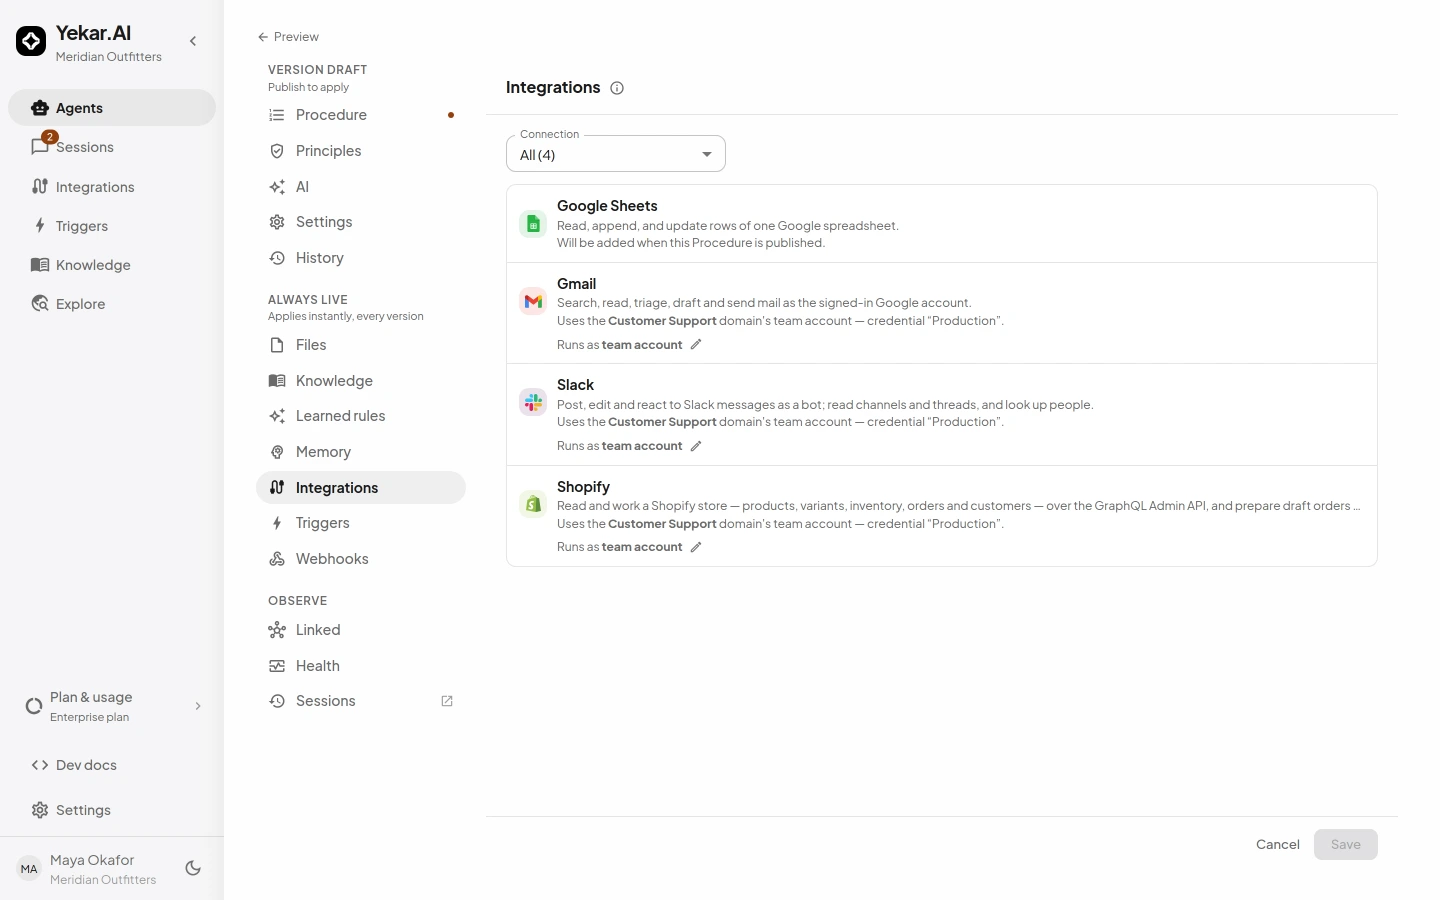This screenshot has width=1440, height=900.
Task: Select the Gmail integration title
Action: [x=576, y=284]
